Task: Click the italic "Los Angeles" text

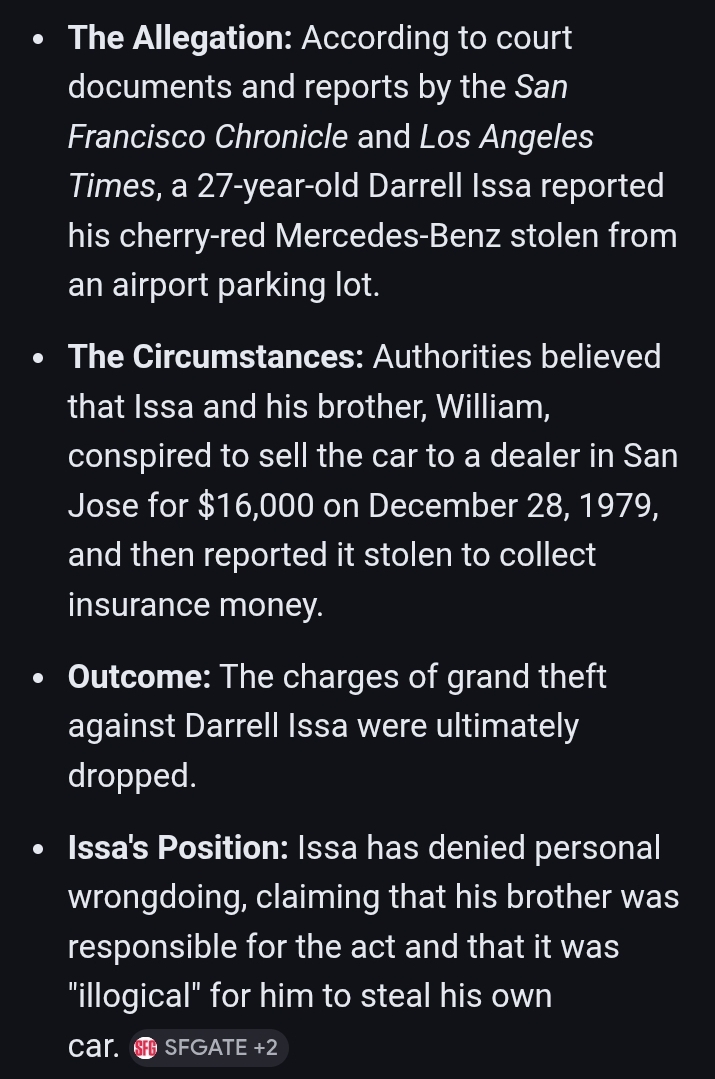Action: [506, 137]
